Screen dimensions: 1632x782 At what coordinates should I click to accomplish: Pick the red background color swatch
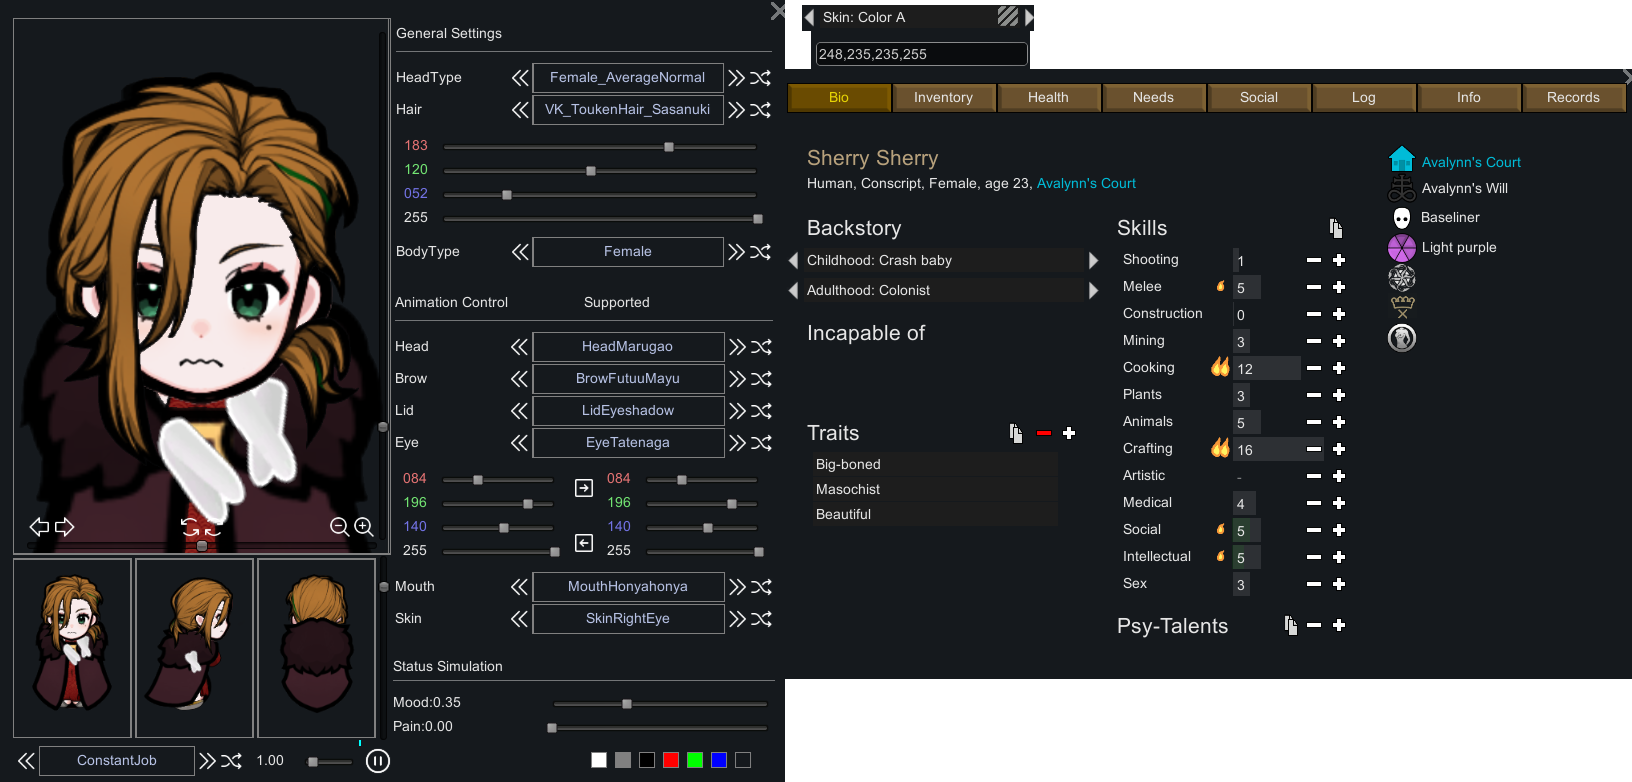coord(671,760)
